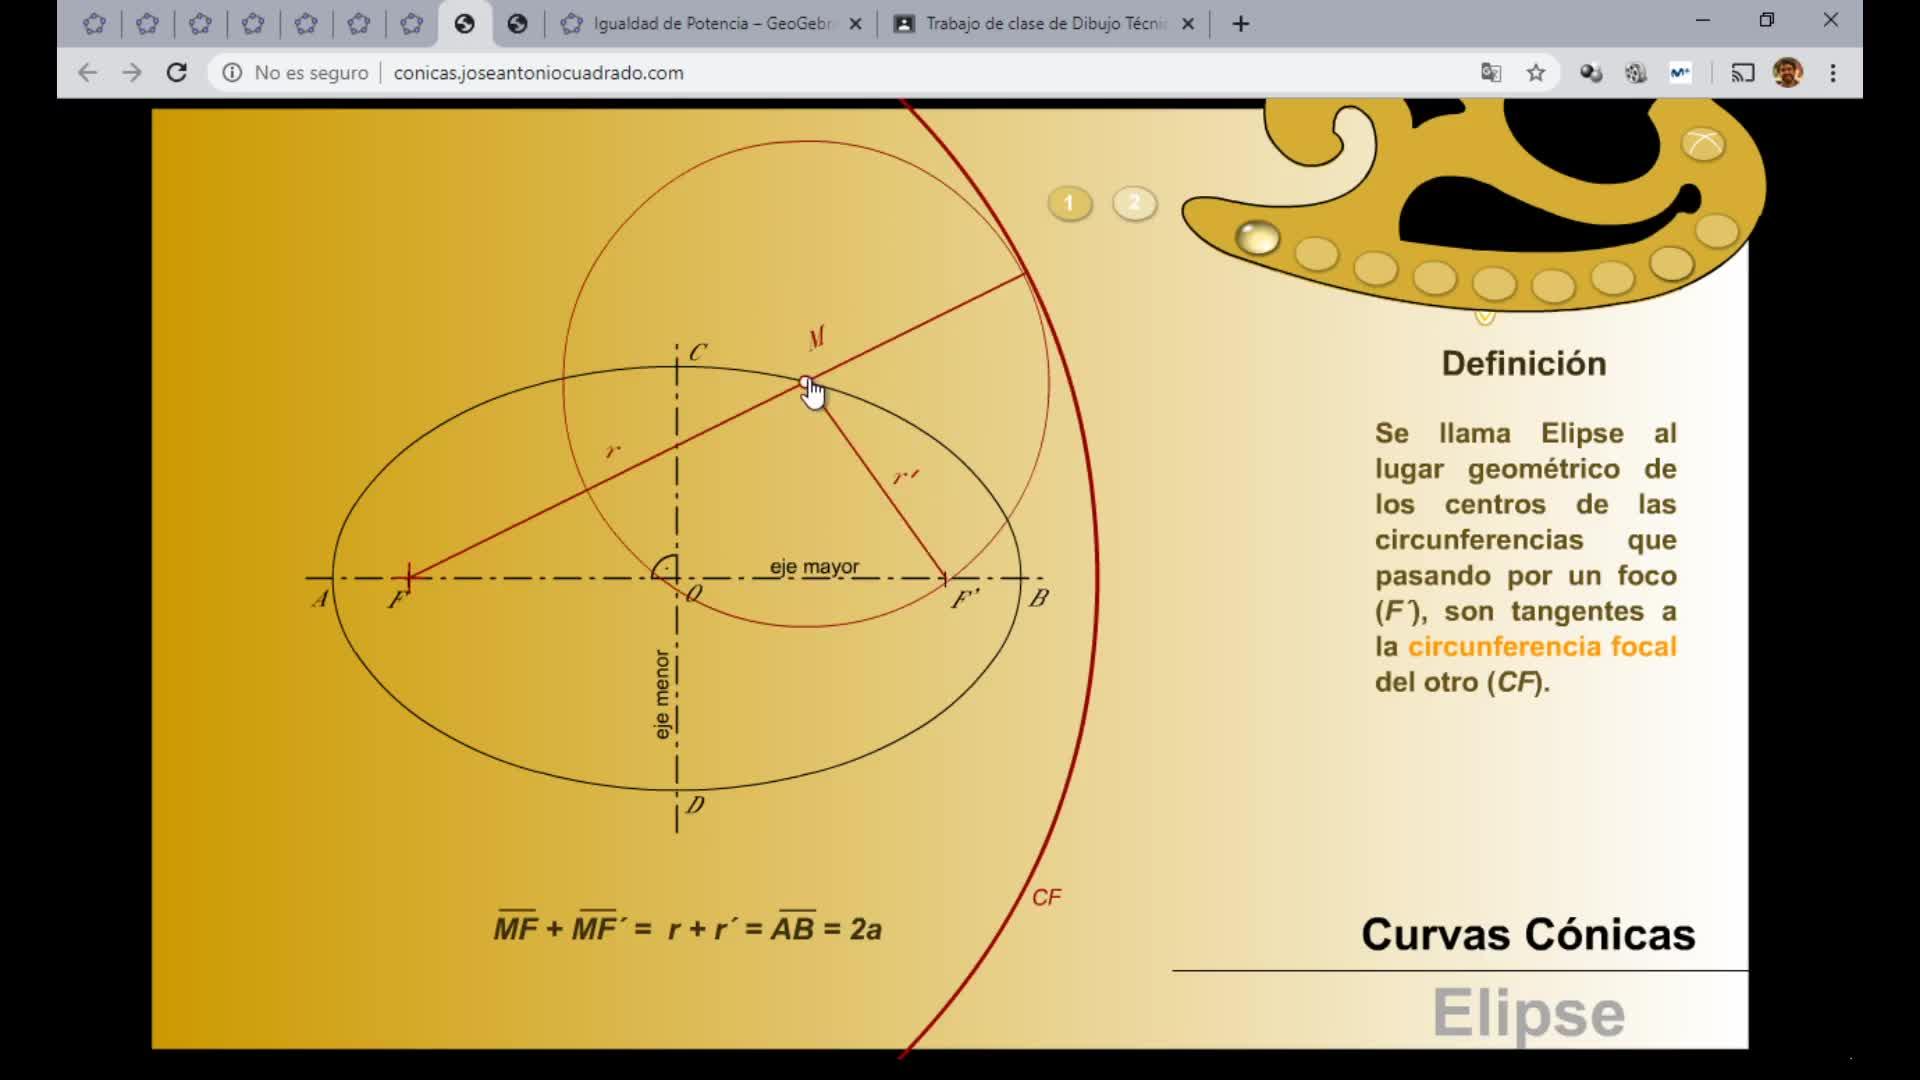The image size is (1920, 1080).
Task: Click the glossy selected step button on the French curve
Action: coord(1257,238)
